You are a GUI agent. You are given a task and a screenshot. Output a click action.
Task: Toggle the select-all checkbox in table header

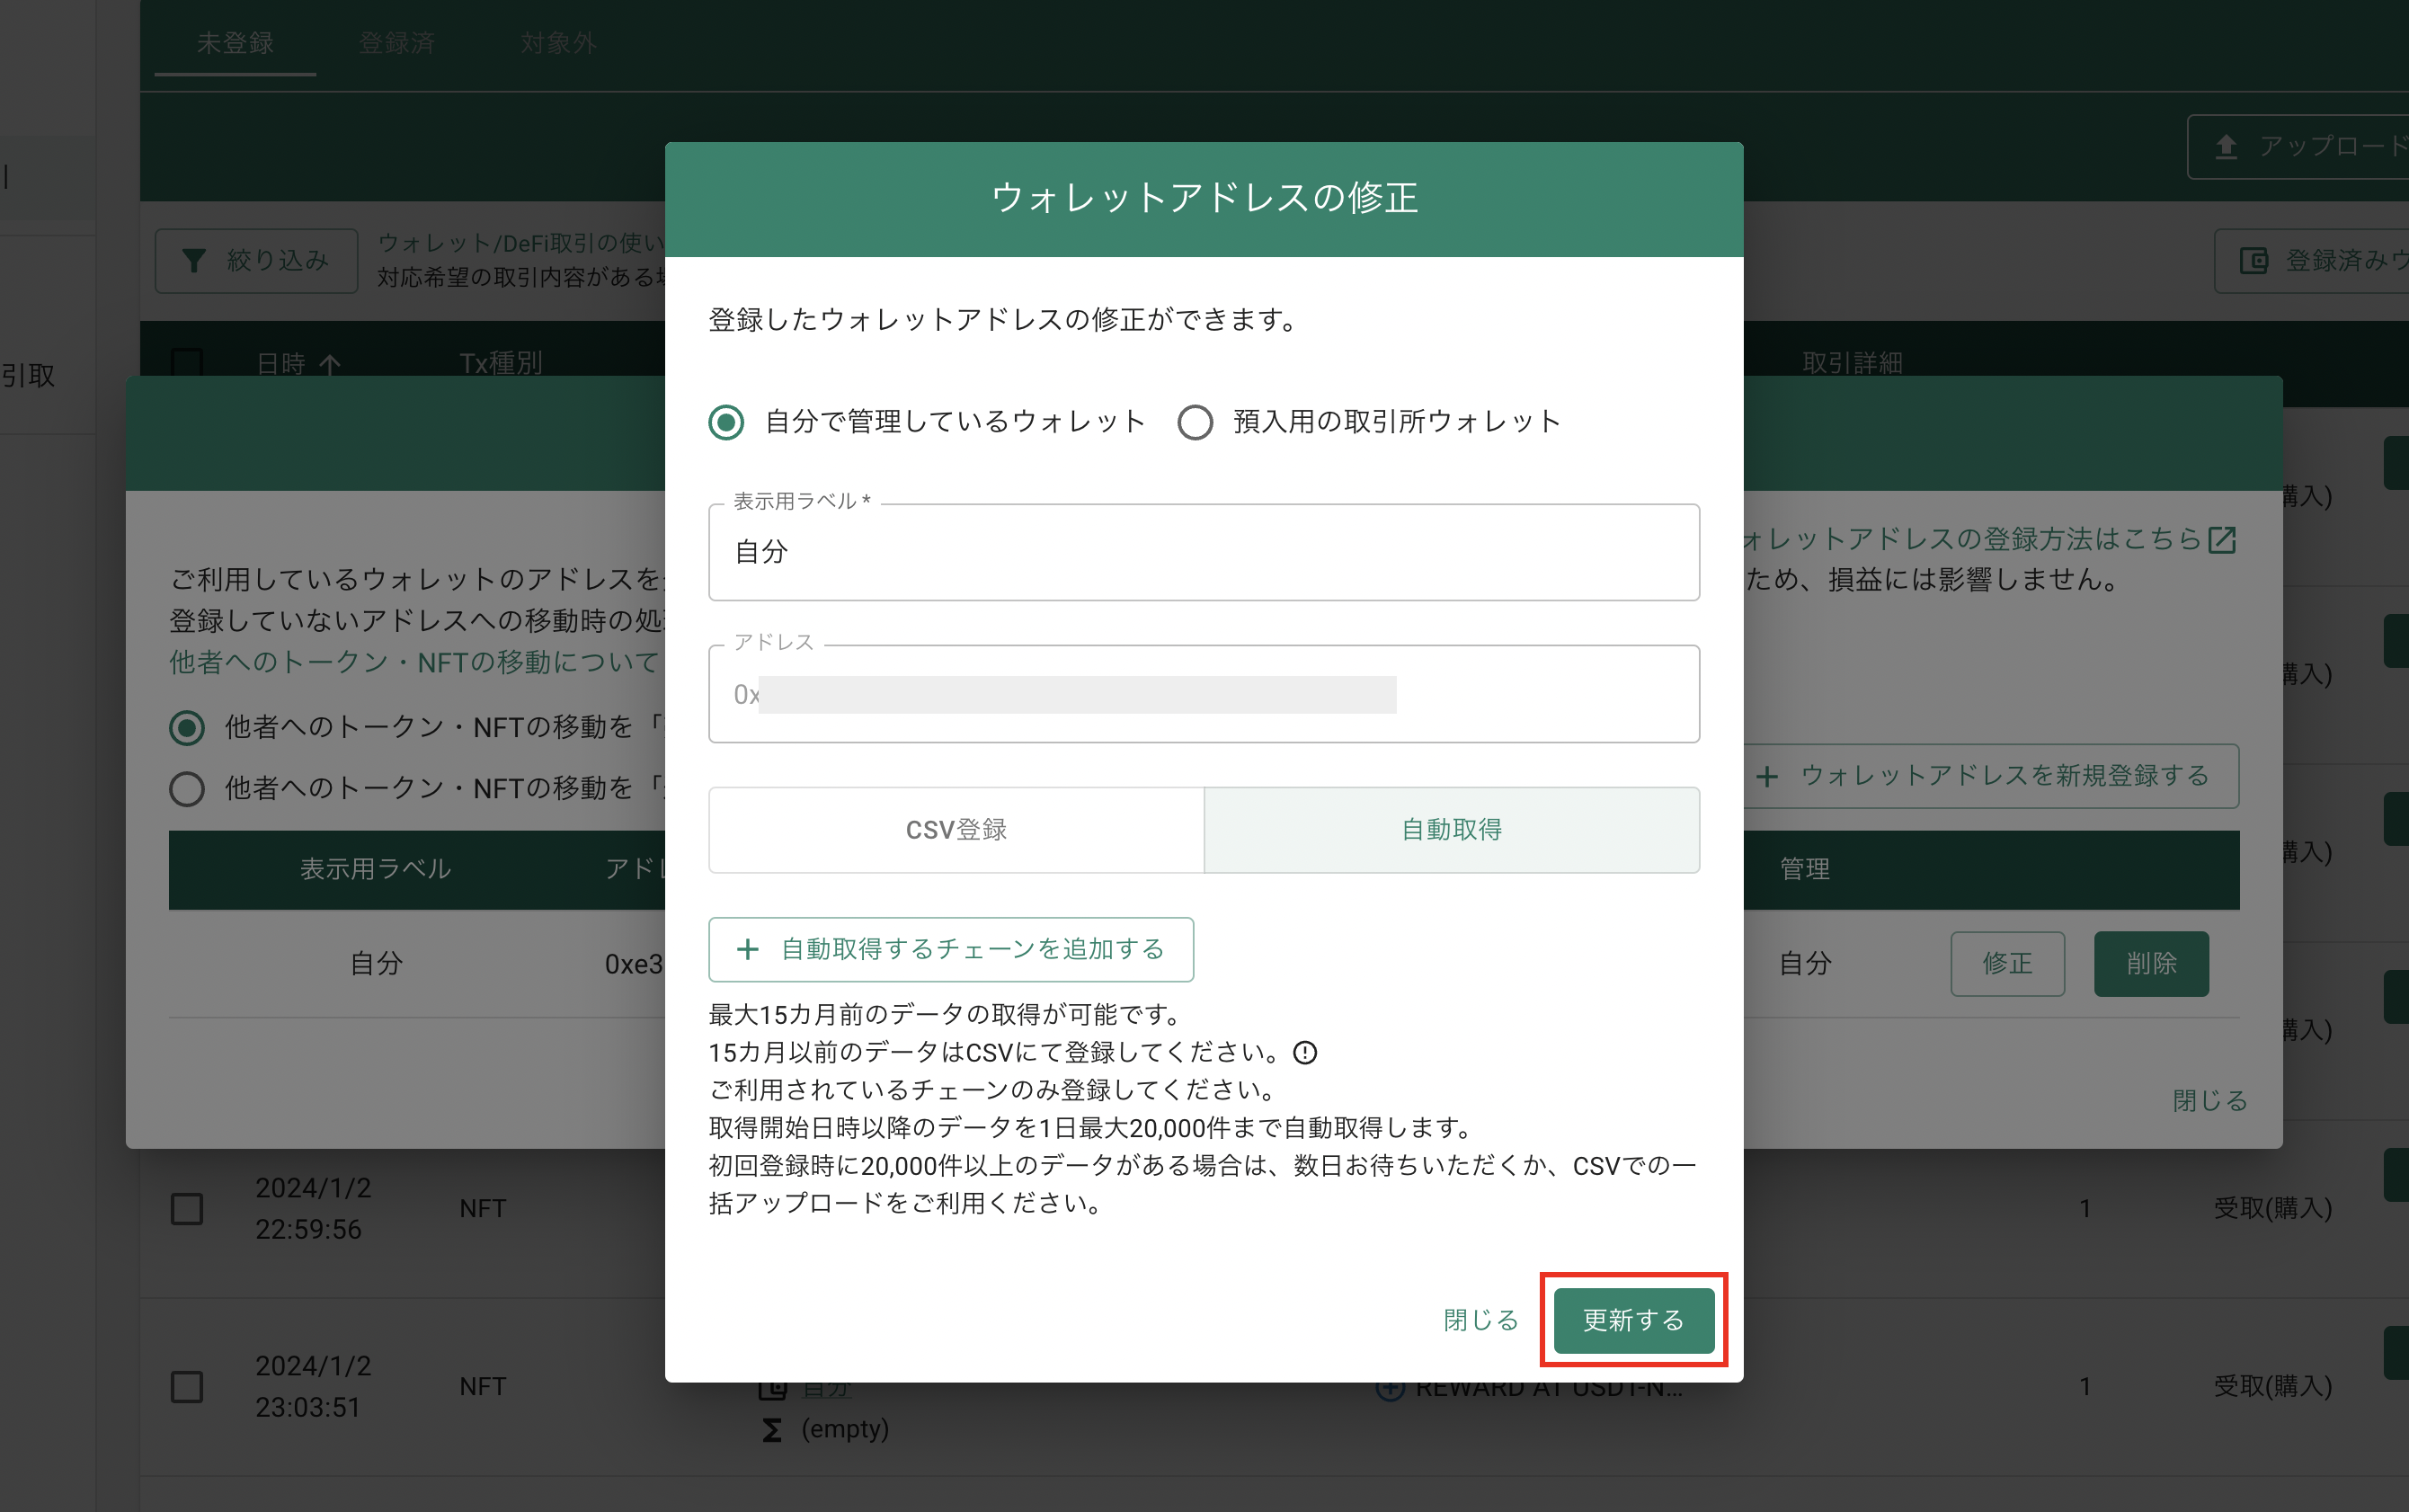tap(187, 362)
